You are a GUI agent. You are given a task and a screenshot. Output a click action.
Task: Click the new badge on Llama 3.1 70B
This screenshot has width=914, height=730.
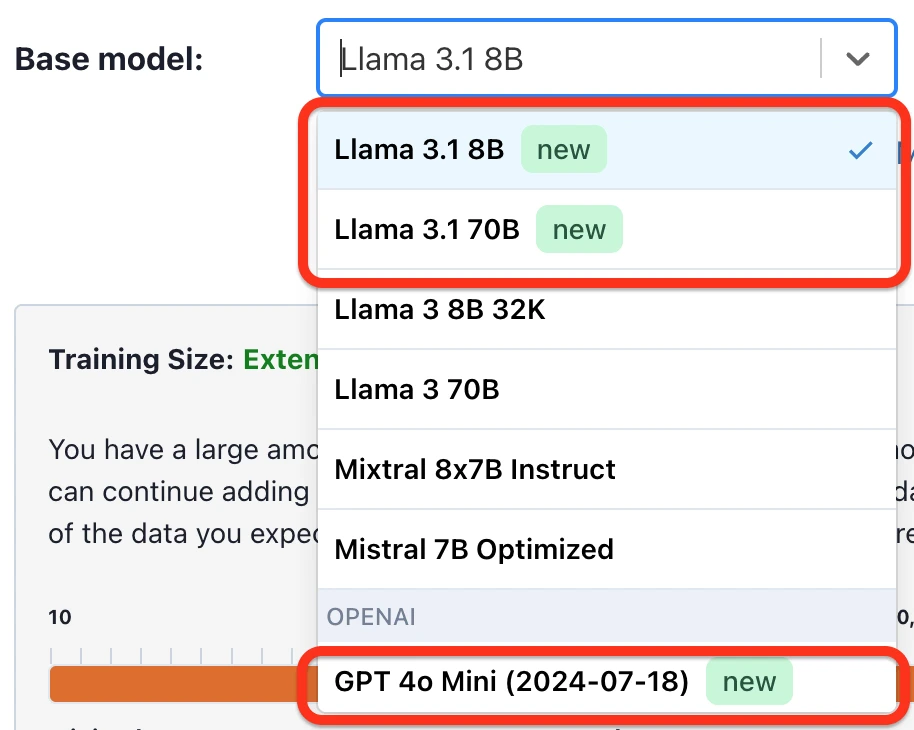pos(579,230)
